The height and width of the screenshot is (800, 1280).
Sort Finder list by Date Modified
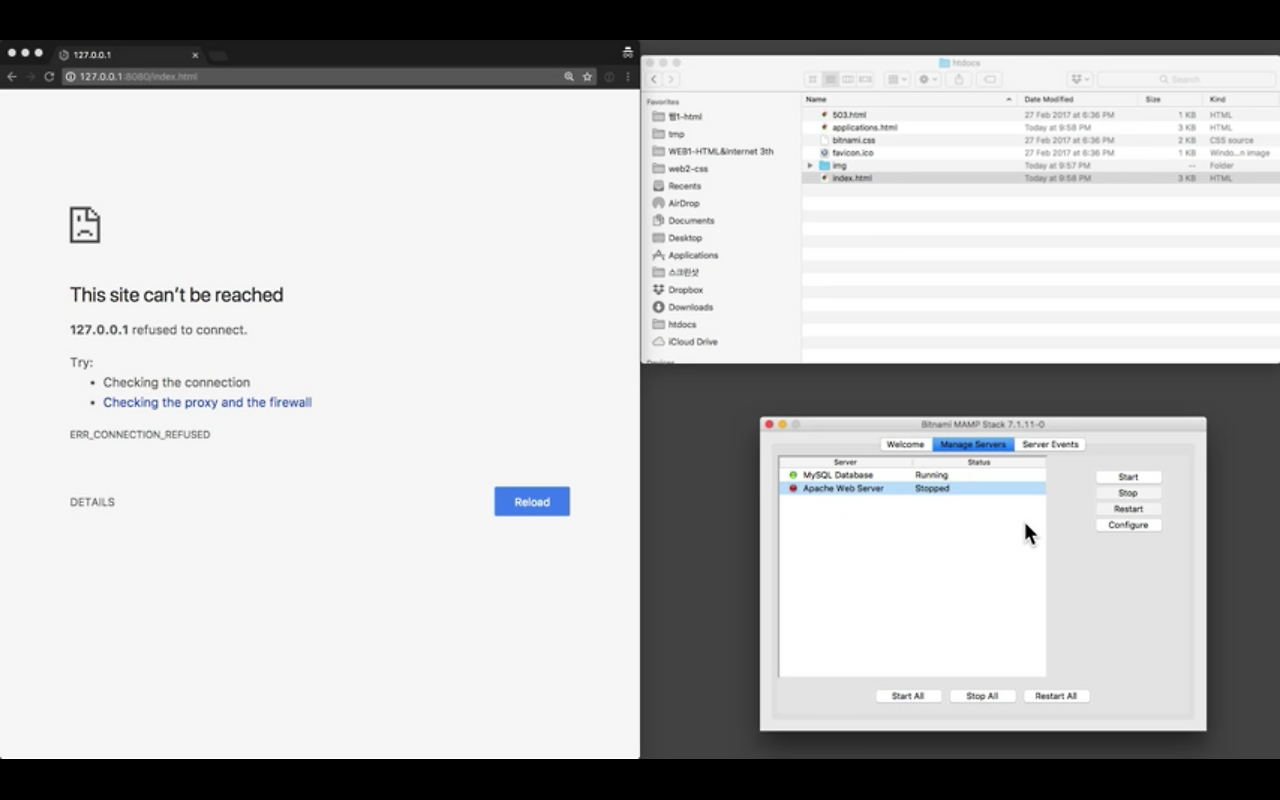point(1076,99)
